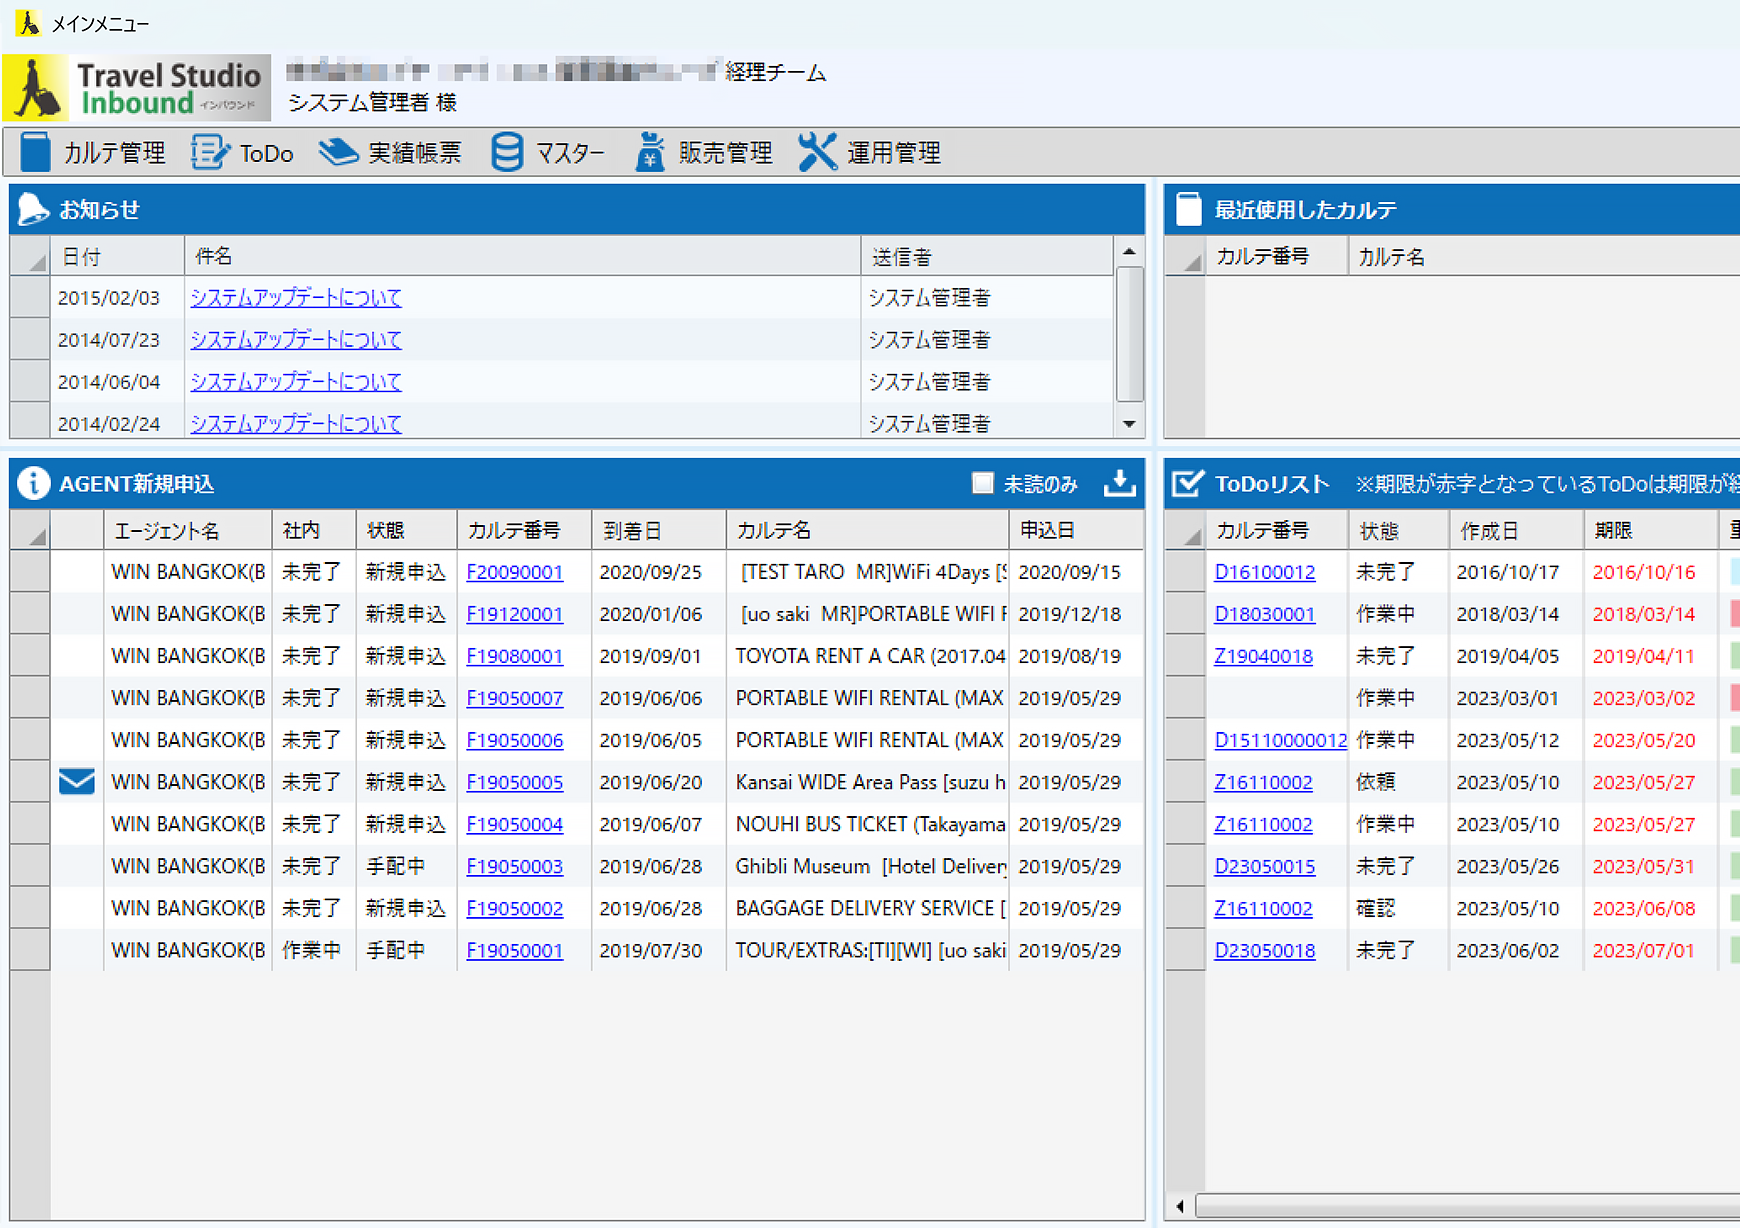Click the main menu window title icon
This screenshot has width=1740, height=1228.
(28, 22)
